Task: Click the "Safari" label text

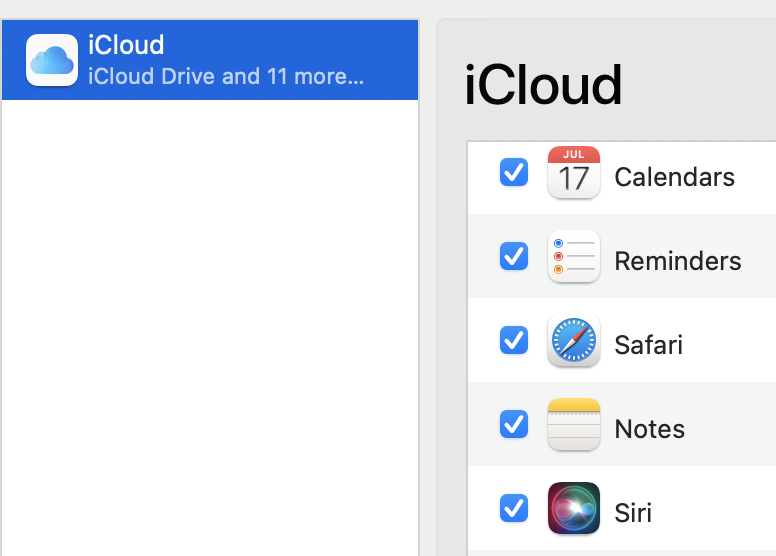Action: pos(648,345)
